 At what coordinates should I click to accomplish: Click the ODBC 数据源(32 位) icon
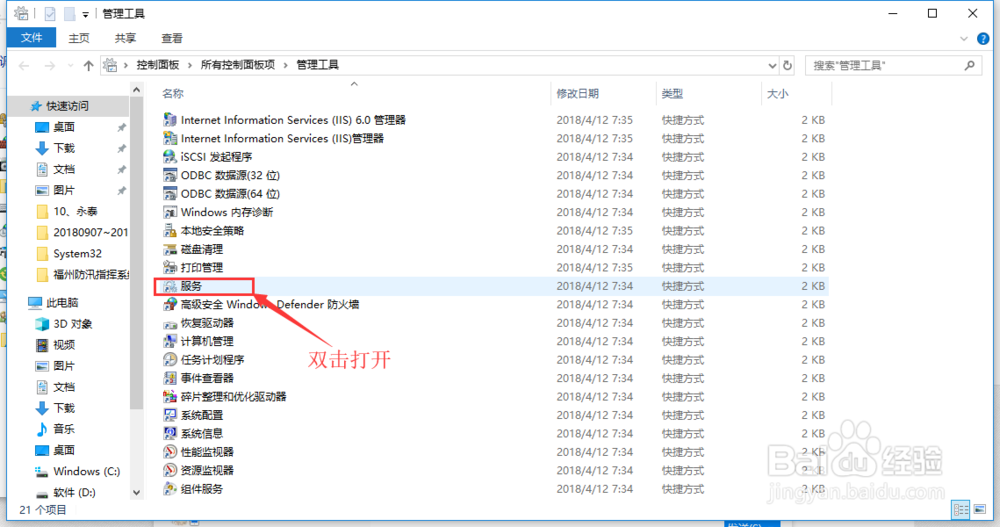click(170, 175)
